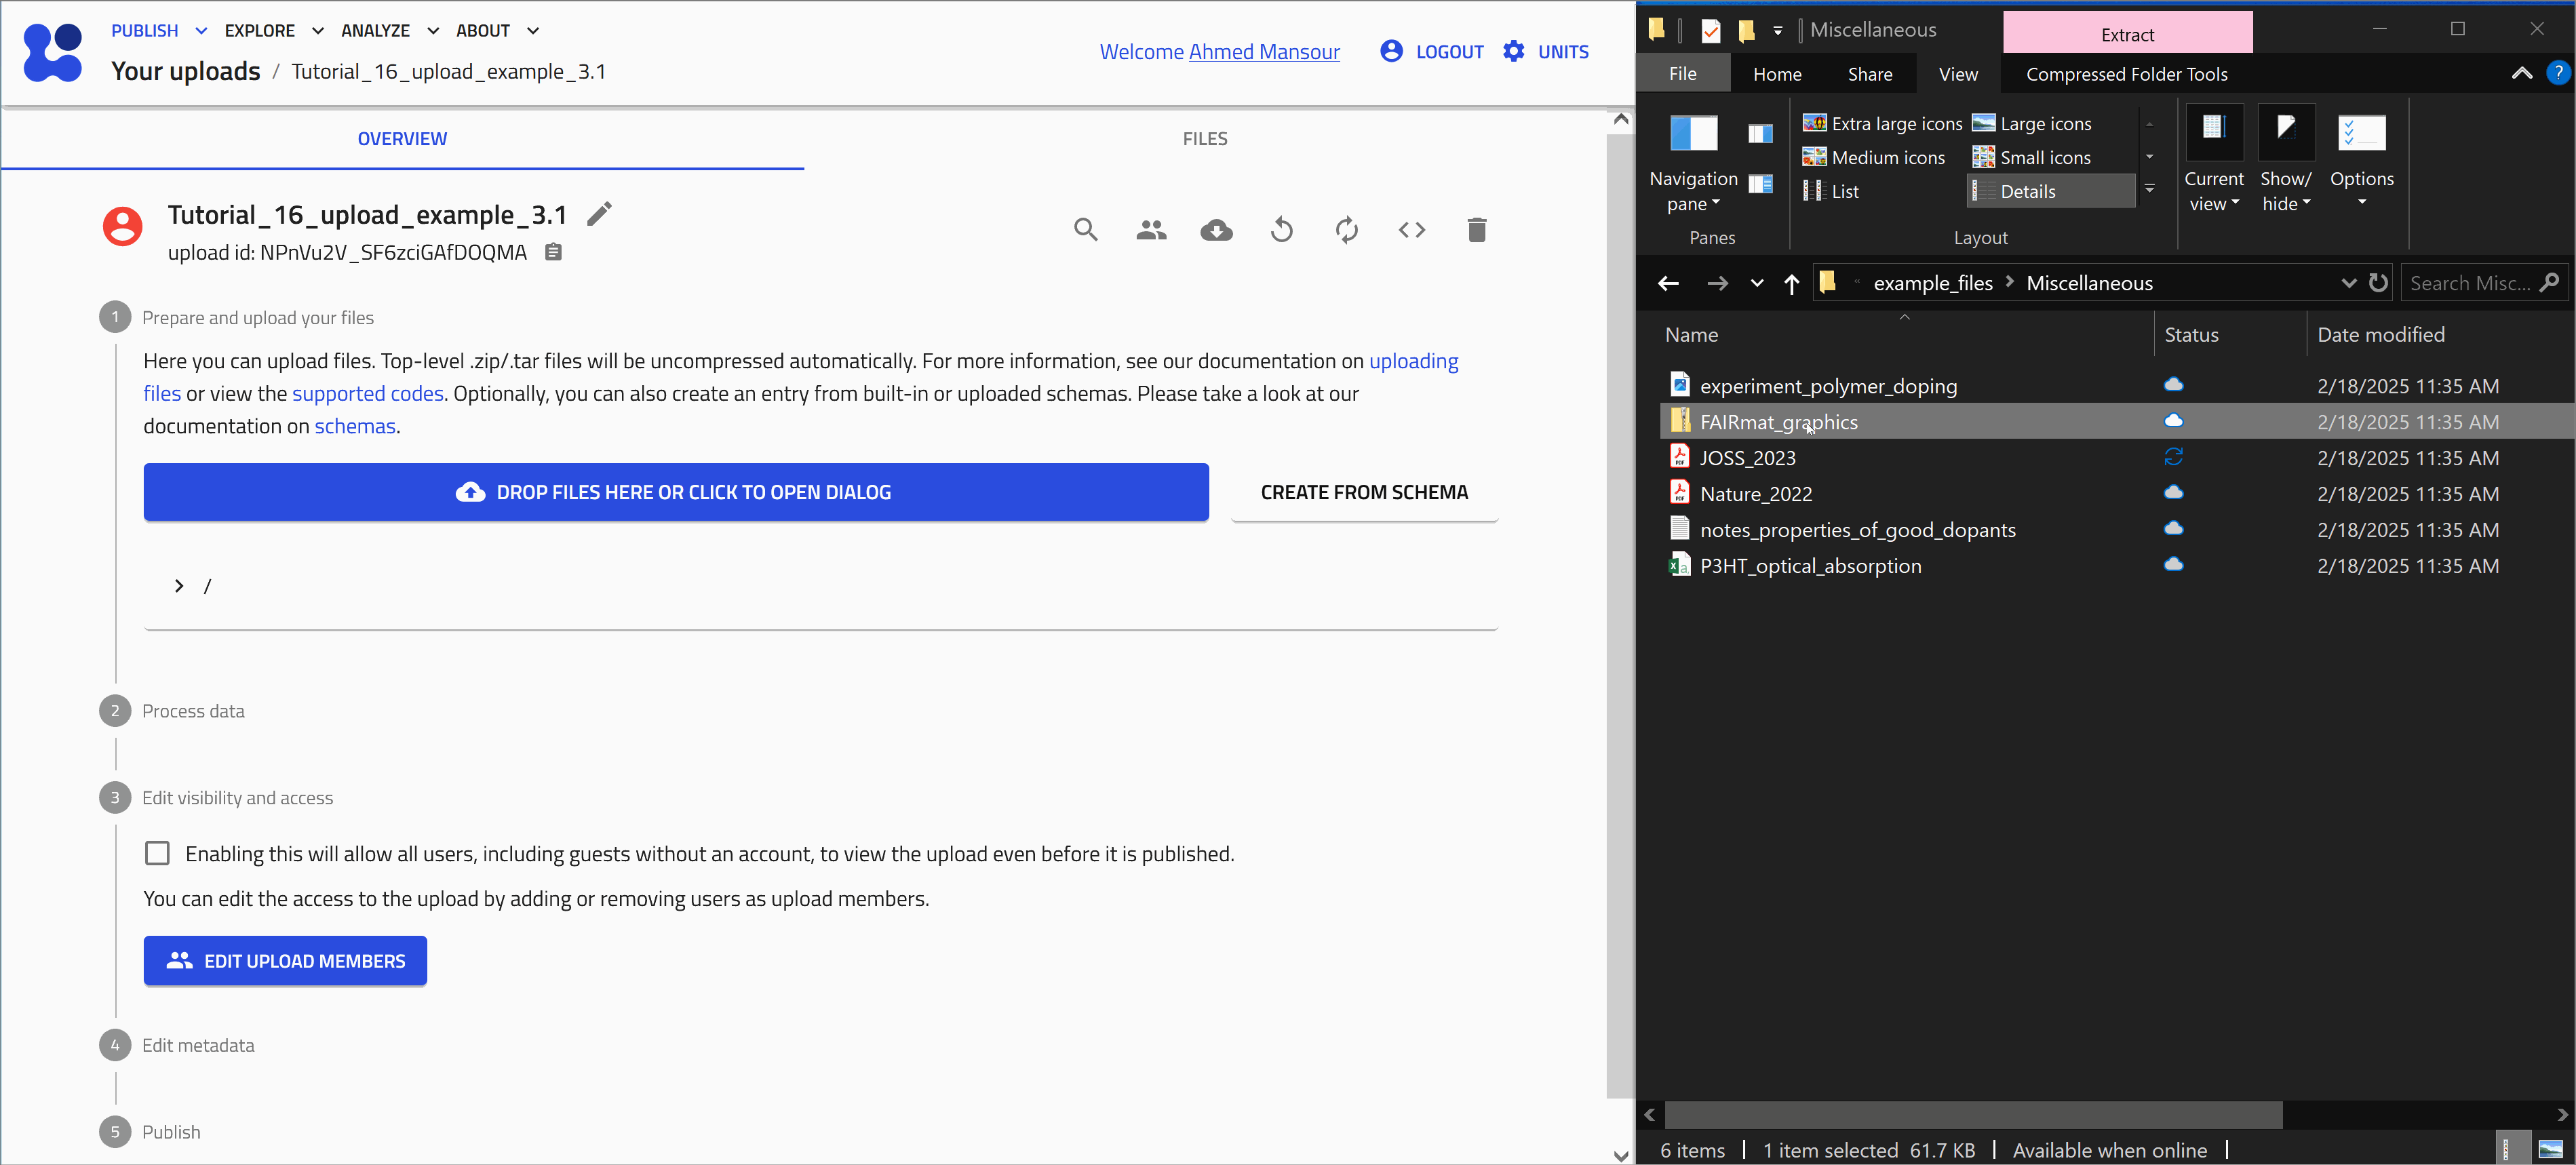Image resolution: width=2576 pixels, height=1165 pixels.
Task: Expand the root folder tree chevron
Action: pos(179,586)
